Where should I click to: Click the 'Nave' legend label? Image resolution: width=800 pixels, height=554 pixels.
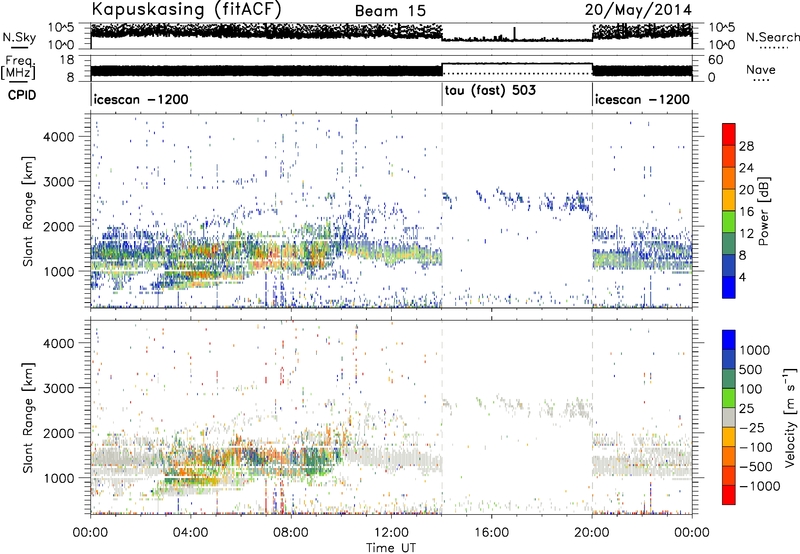761,70
